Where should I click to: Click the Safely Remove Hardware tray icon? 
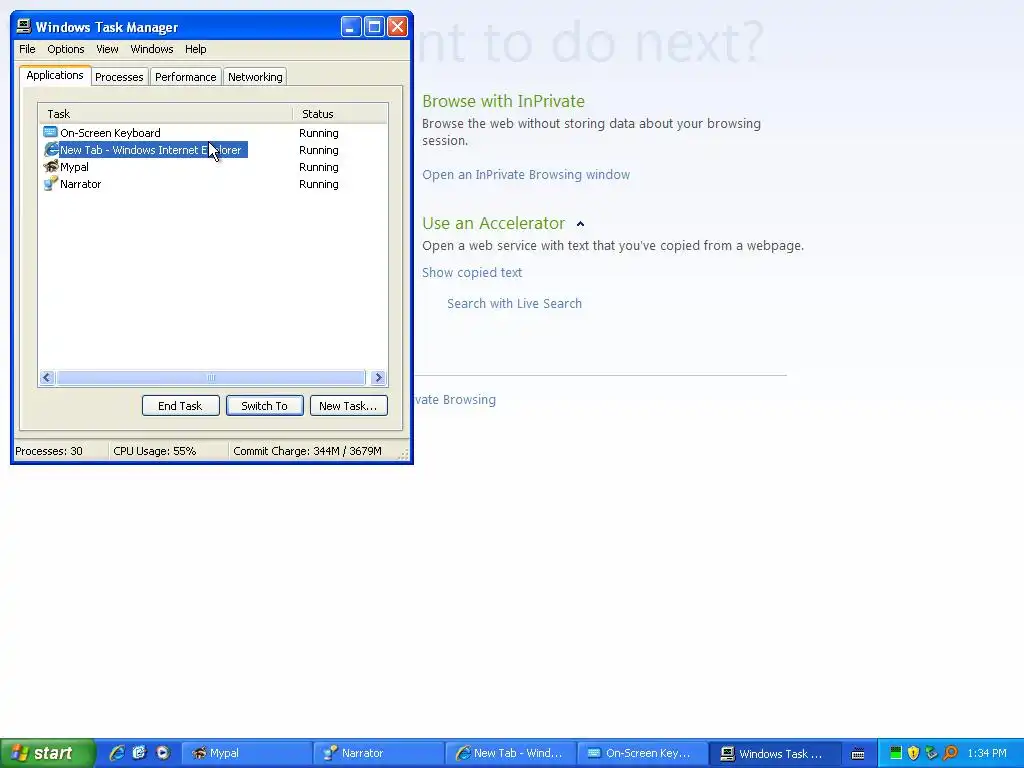tap(932, 753)
